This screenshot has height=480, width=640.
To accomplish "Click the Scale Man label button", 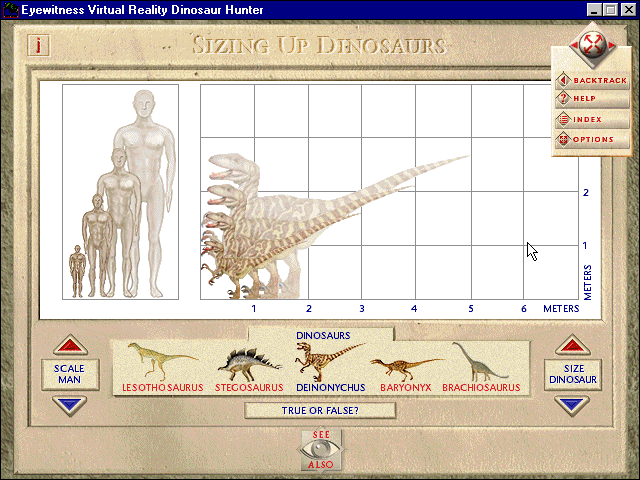I will (x=70, y=374).
